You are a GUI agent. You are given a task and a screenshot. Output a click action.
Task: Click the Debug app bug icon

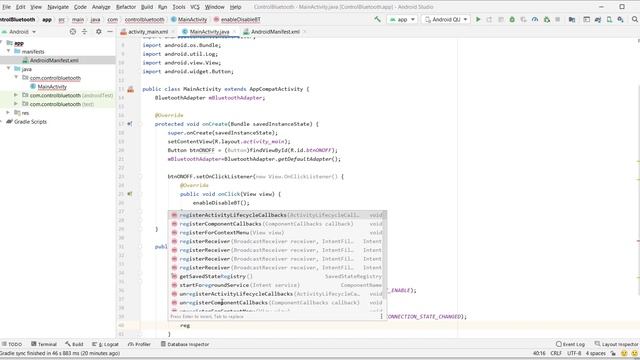coord(512,19)
